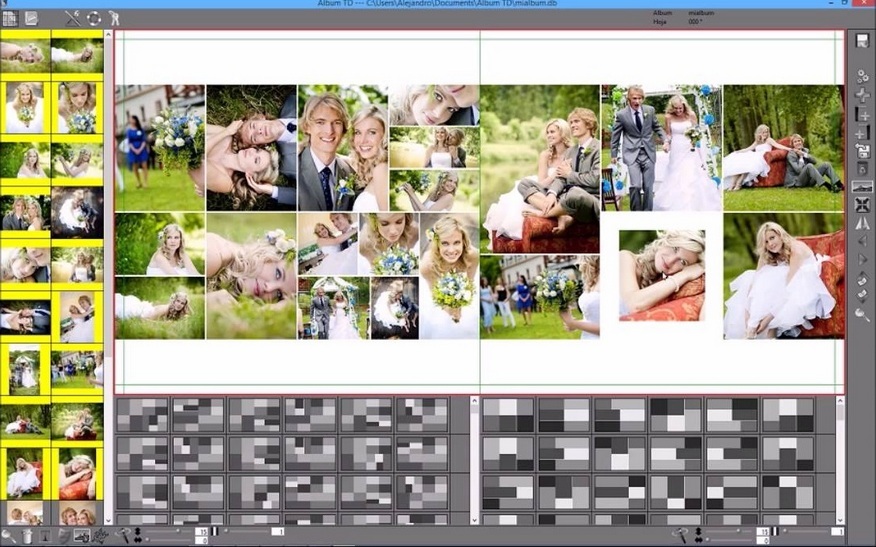The image size is (876, 547).
Task: Pick the first layout template in right template grid
Action: (508, 415)
